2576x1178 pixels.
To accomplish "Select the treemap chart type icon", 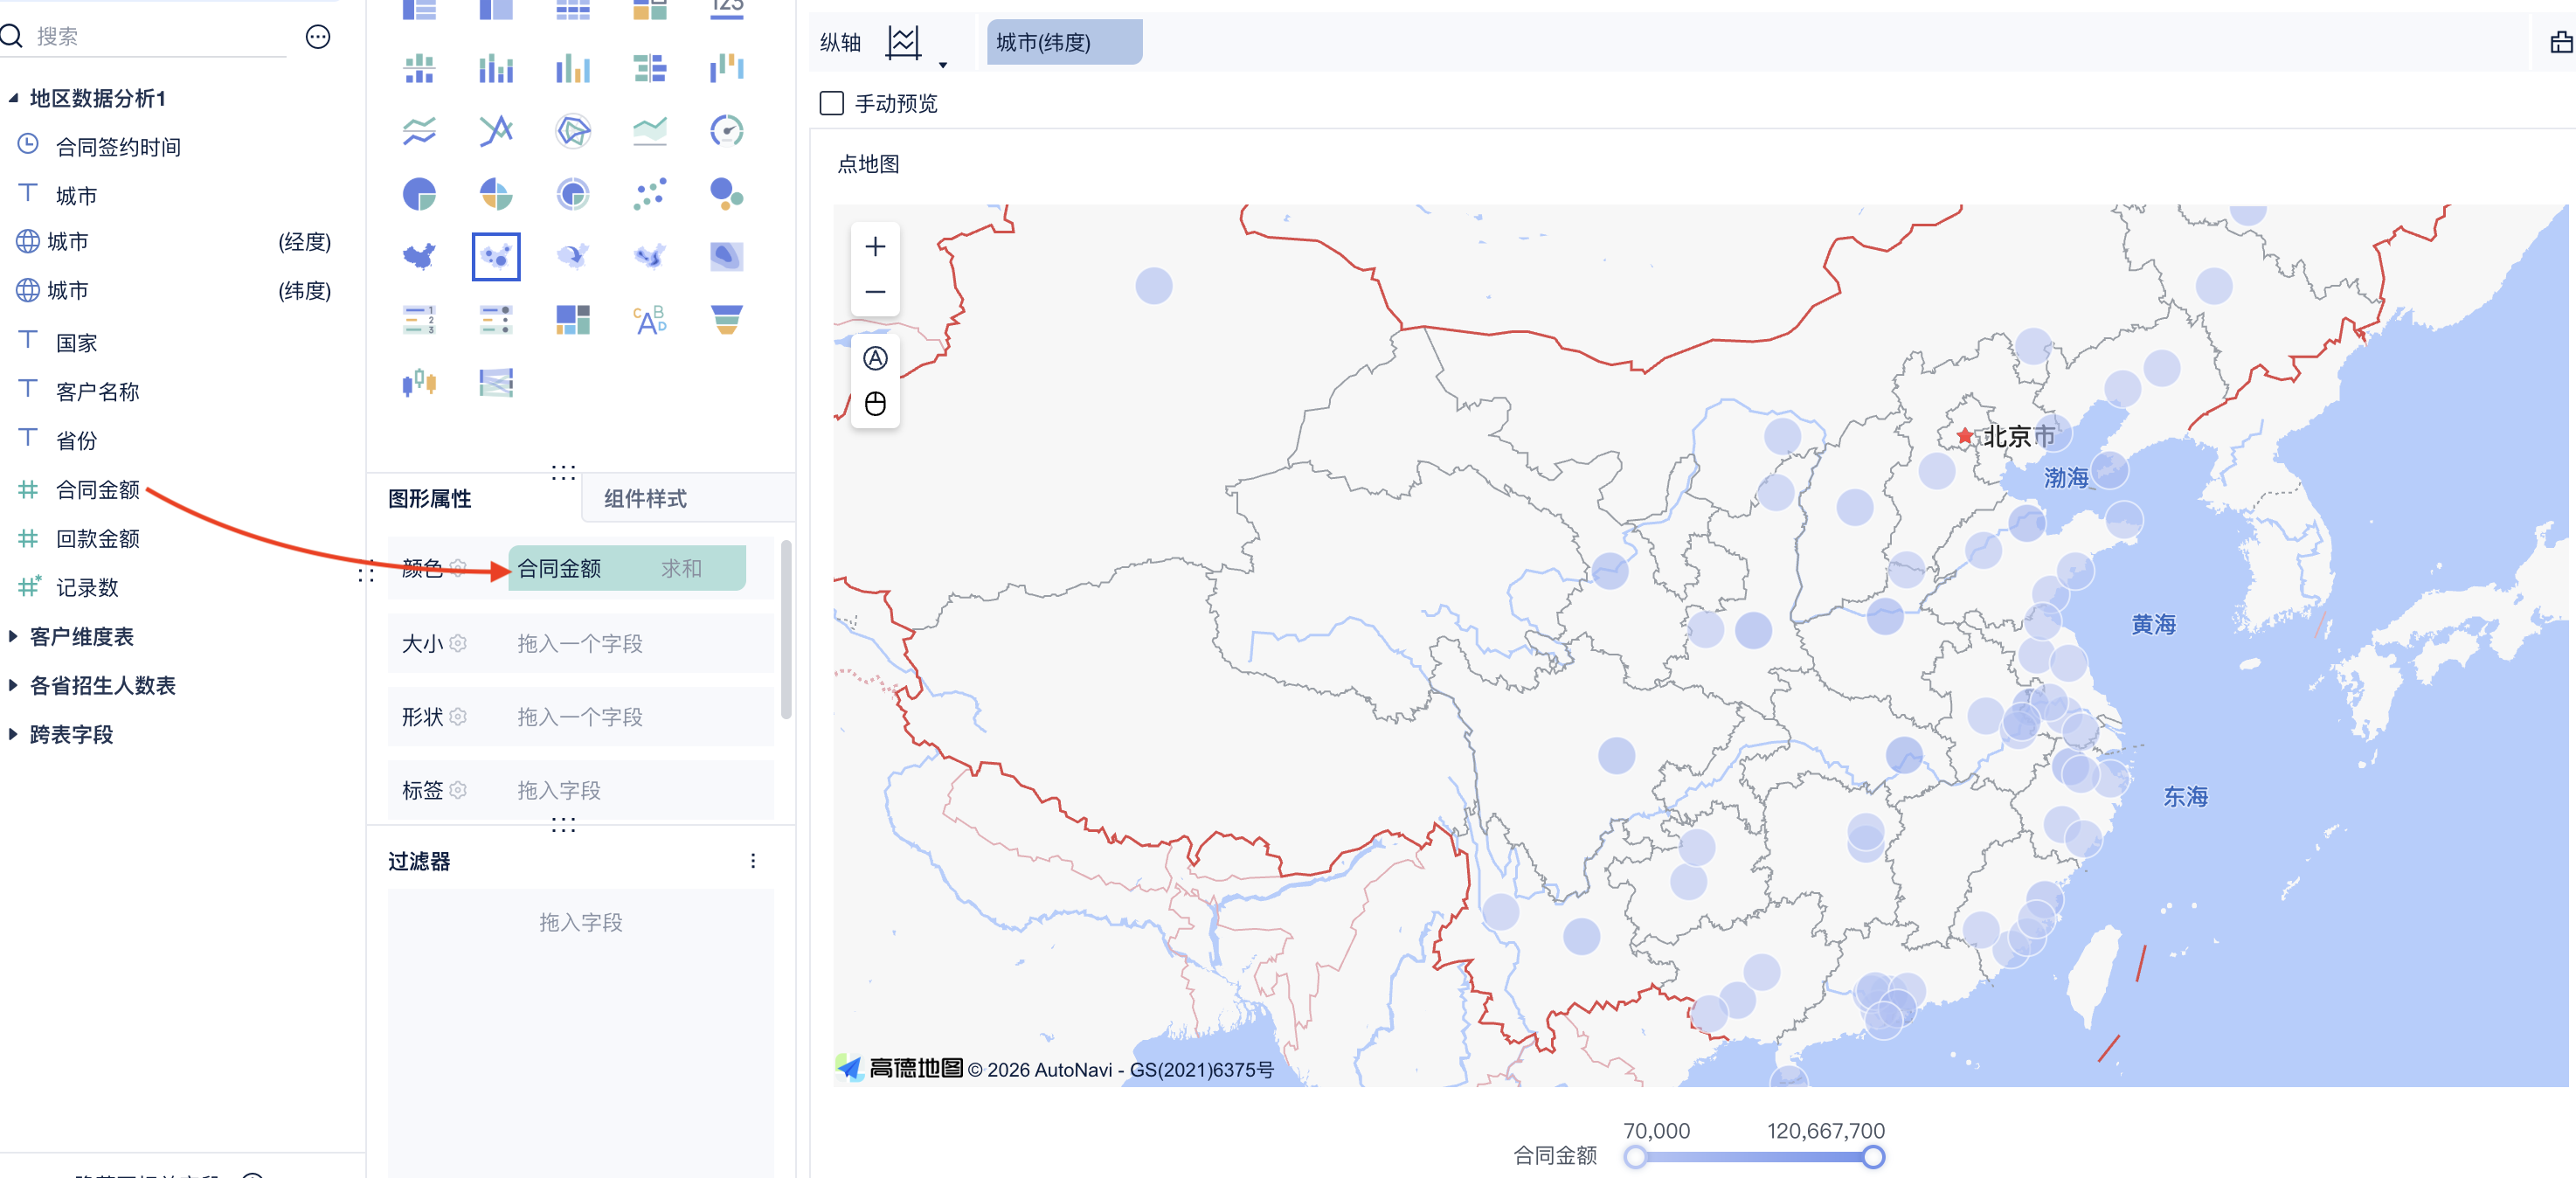I will (573, 320).
